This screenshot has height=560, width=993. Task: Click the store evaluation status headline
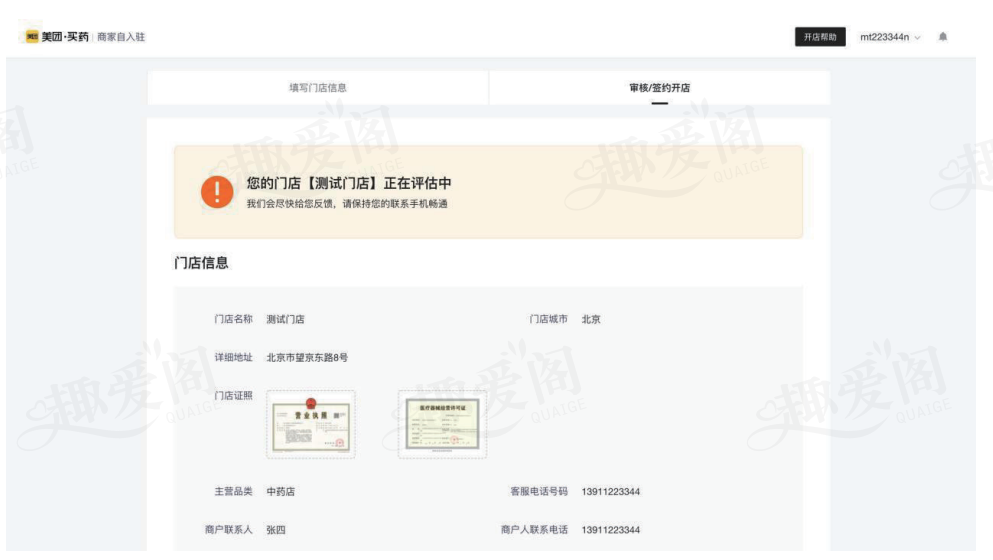[349, 184]
